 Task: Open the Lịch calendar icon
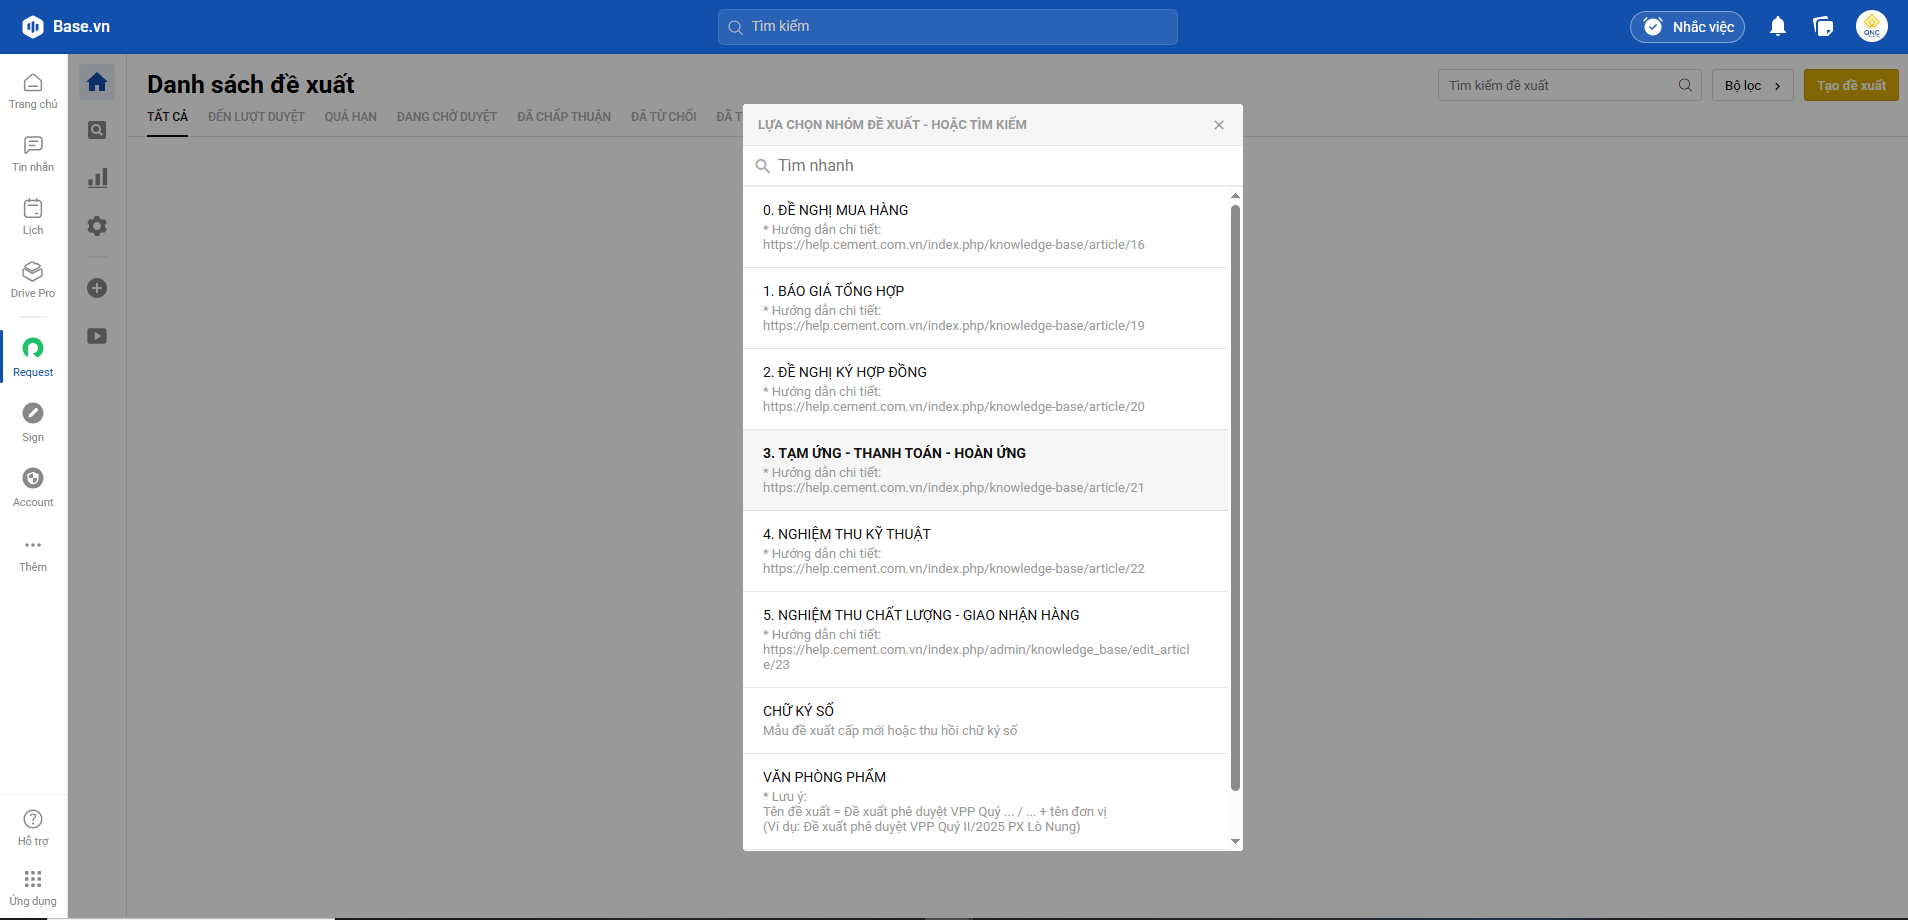[33, 215]
